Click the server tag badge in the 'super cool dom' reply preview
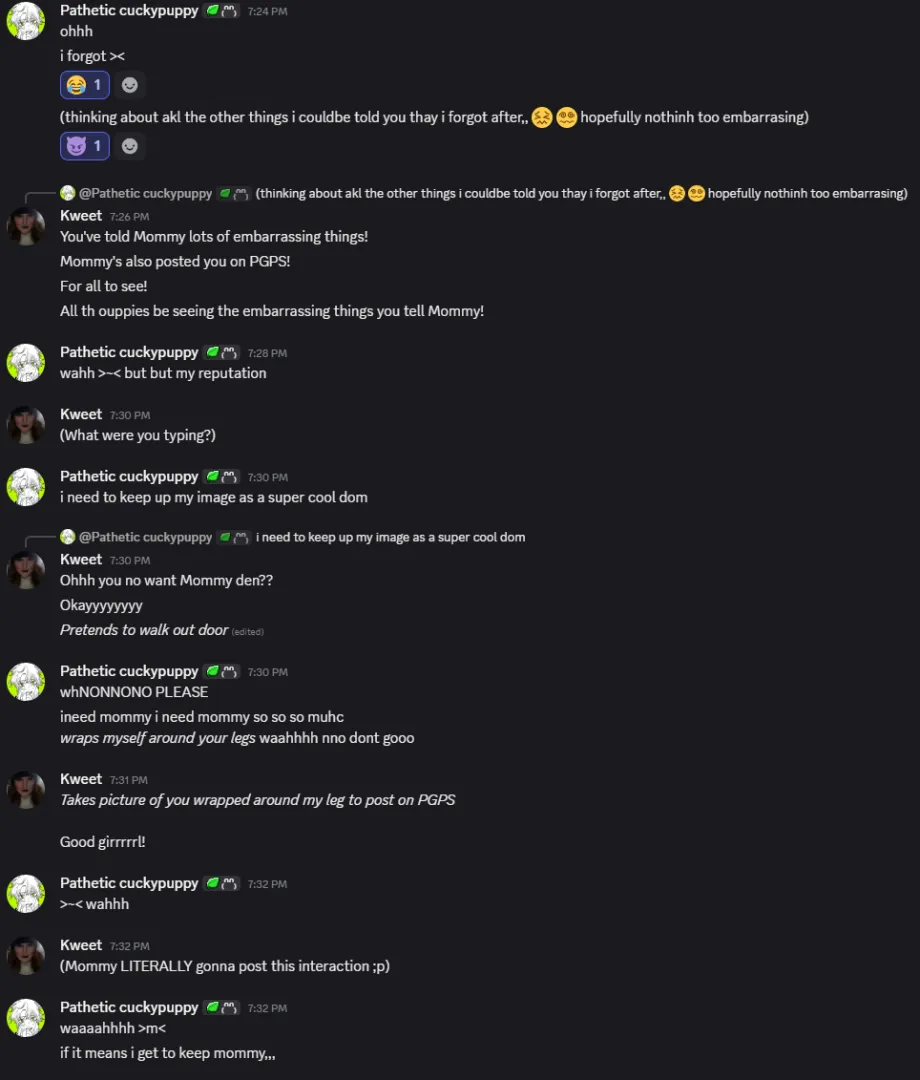Screen dimensions: 920x1080 (x=234, y=537)
